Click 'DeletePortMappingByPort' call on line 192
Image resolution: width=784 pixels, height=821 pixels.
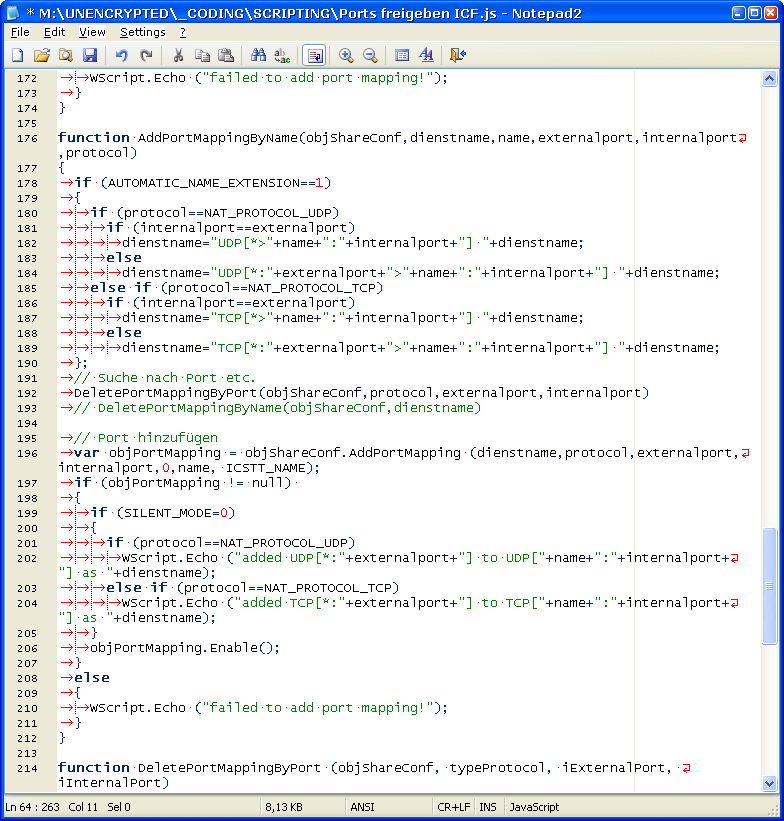[x=165, y=393]
